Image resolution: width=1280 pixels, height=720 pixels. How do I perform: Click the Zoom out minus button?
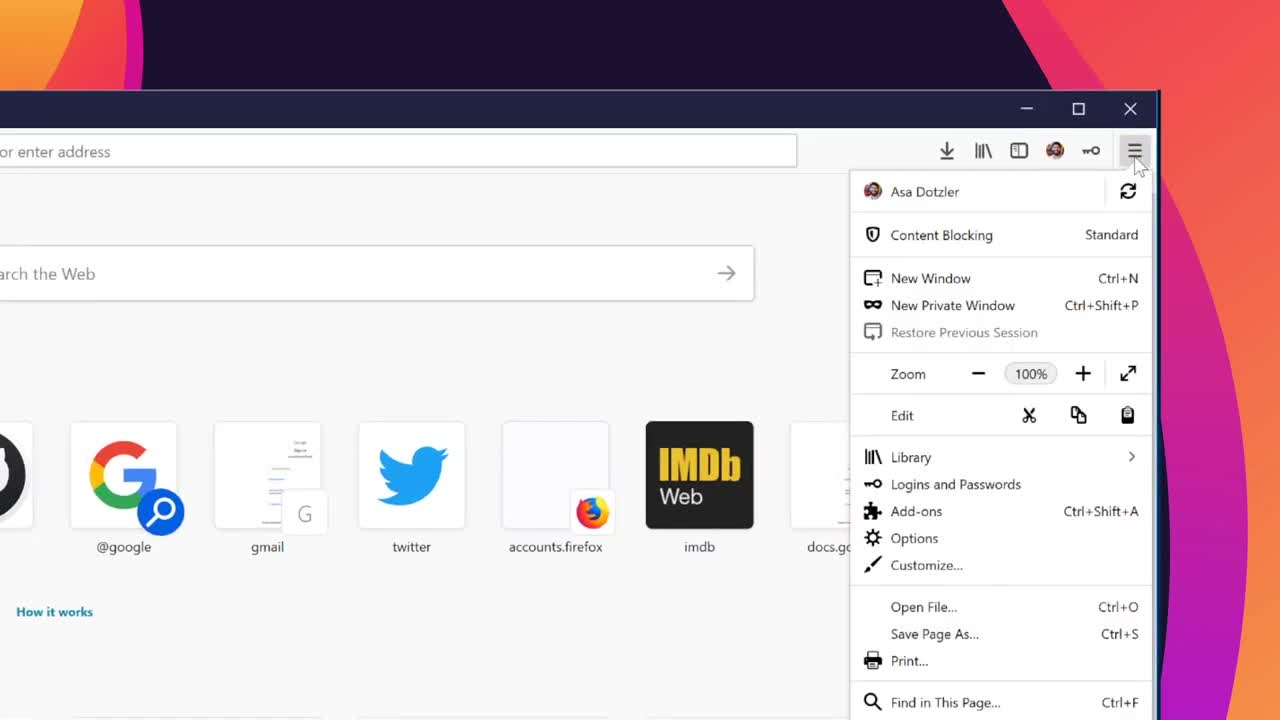coord(978,374)
